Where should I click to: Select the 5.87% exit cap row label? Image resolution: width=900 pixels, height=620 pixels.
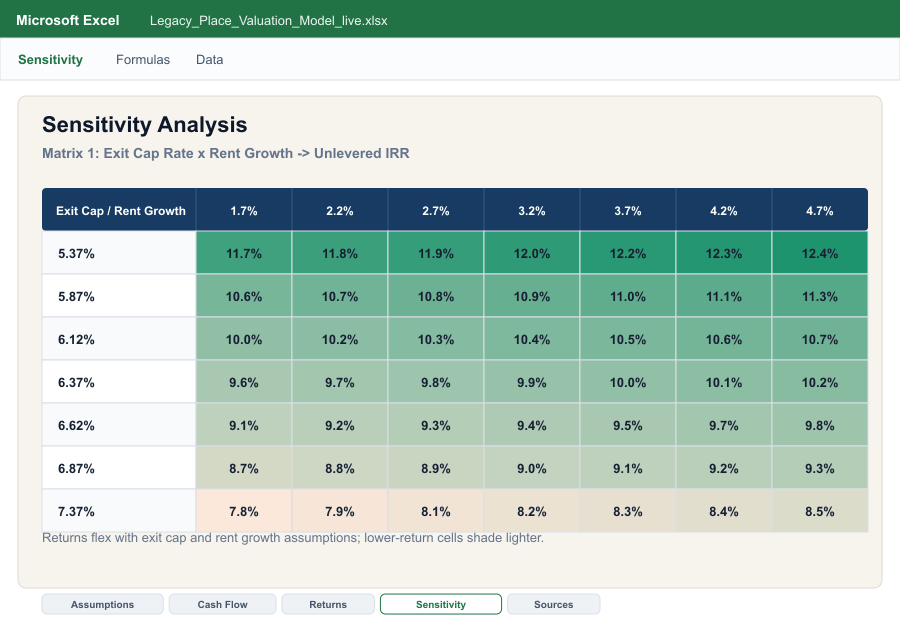(119, 296)
